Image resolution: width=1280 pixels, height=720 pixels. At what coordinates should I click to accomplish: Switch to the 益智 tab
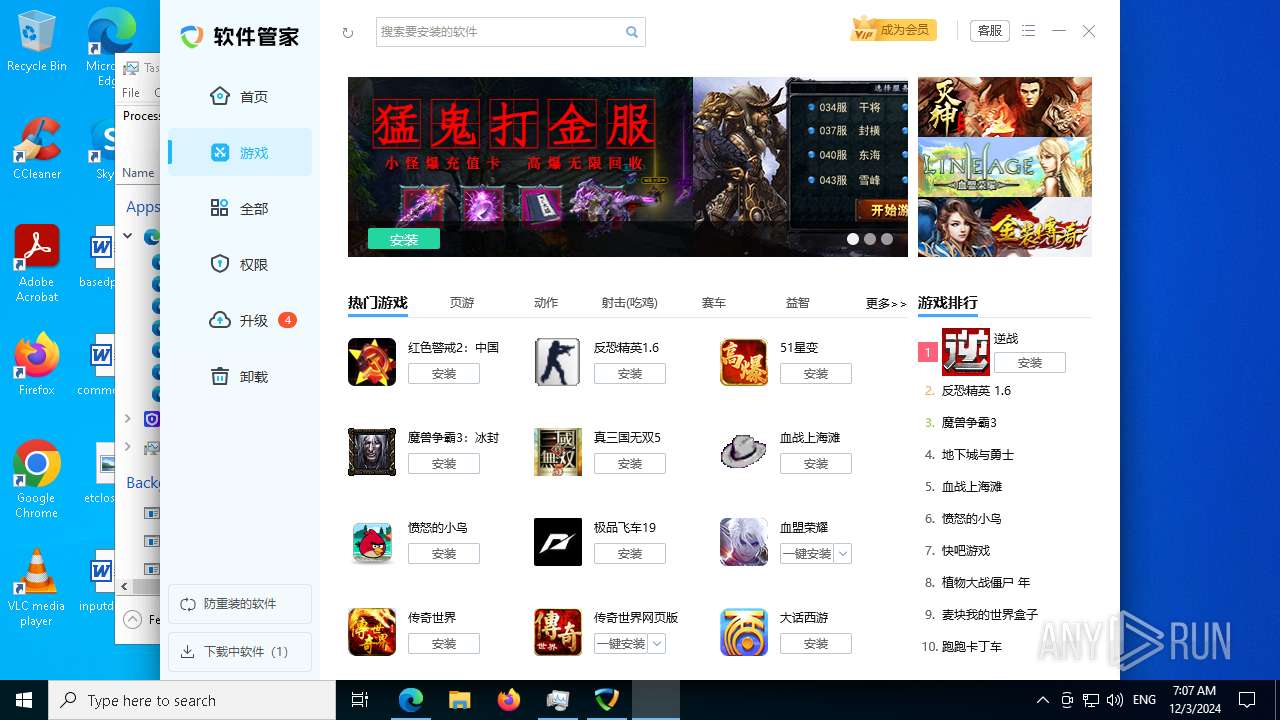pos(797,303)
